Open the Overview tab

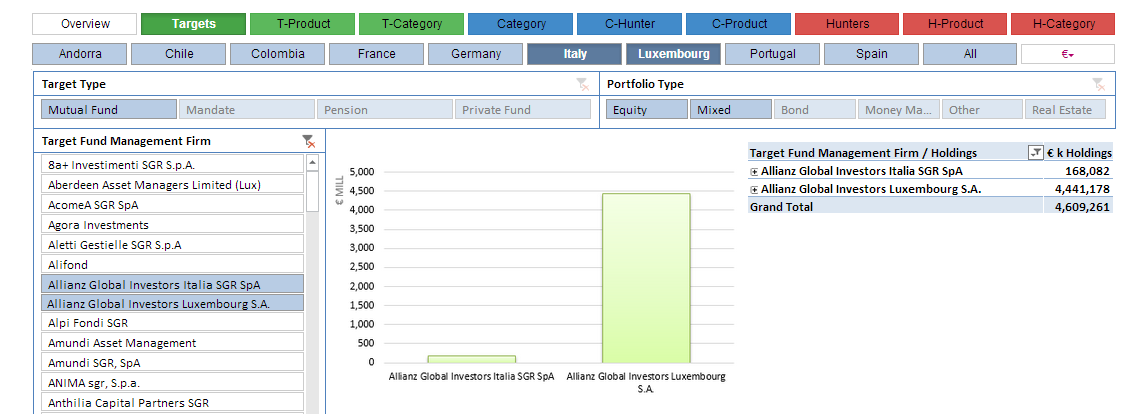(x=85, y=24)
